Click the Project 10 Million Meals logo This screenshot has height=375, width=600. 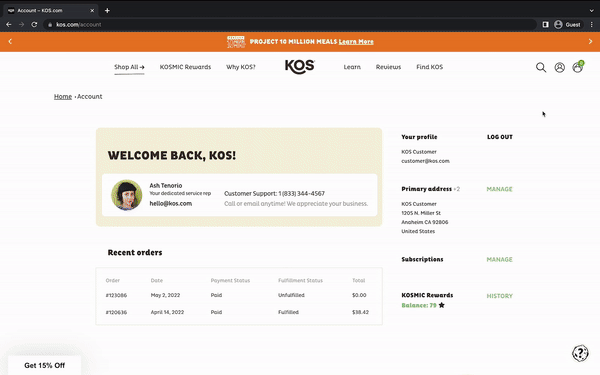click(x=236, y=42)
